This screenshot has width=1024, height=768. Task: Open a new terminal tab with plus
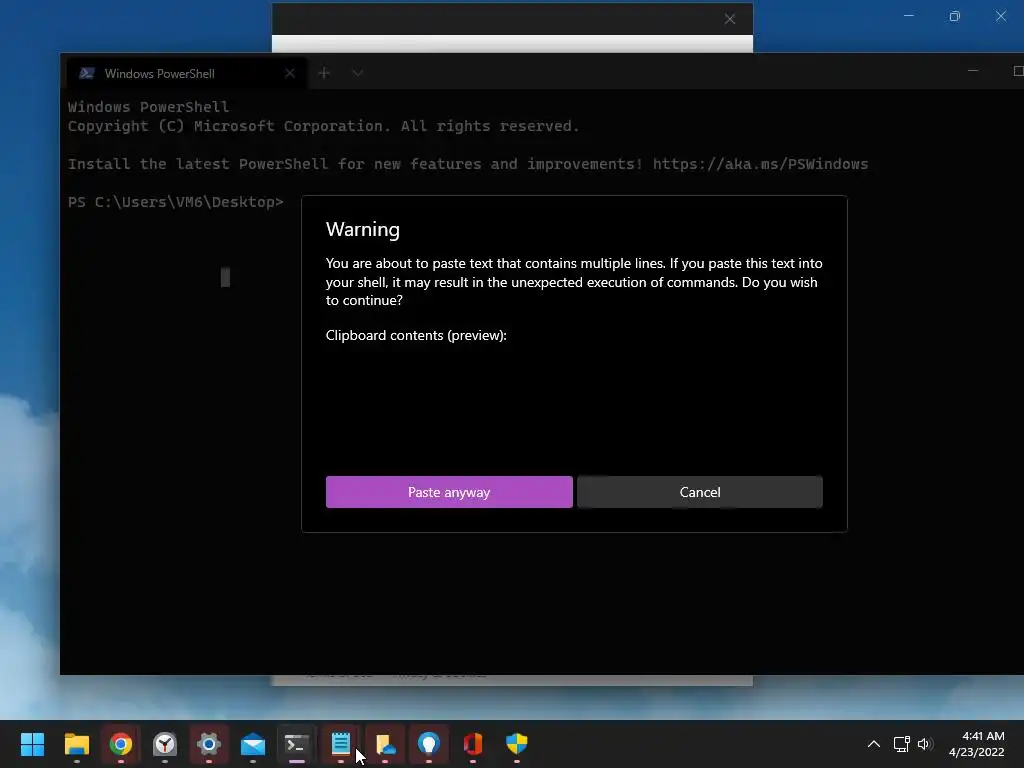(324, 73)
